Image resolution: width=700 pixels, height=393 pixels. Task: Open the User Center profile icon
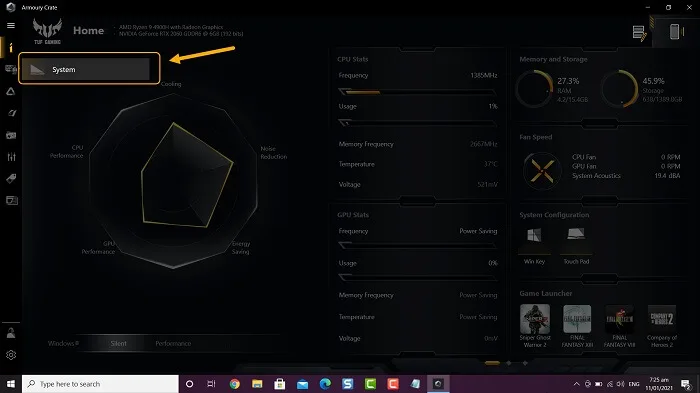(11, 333)
